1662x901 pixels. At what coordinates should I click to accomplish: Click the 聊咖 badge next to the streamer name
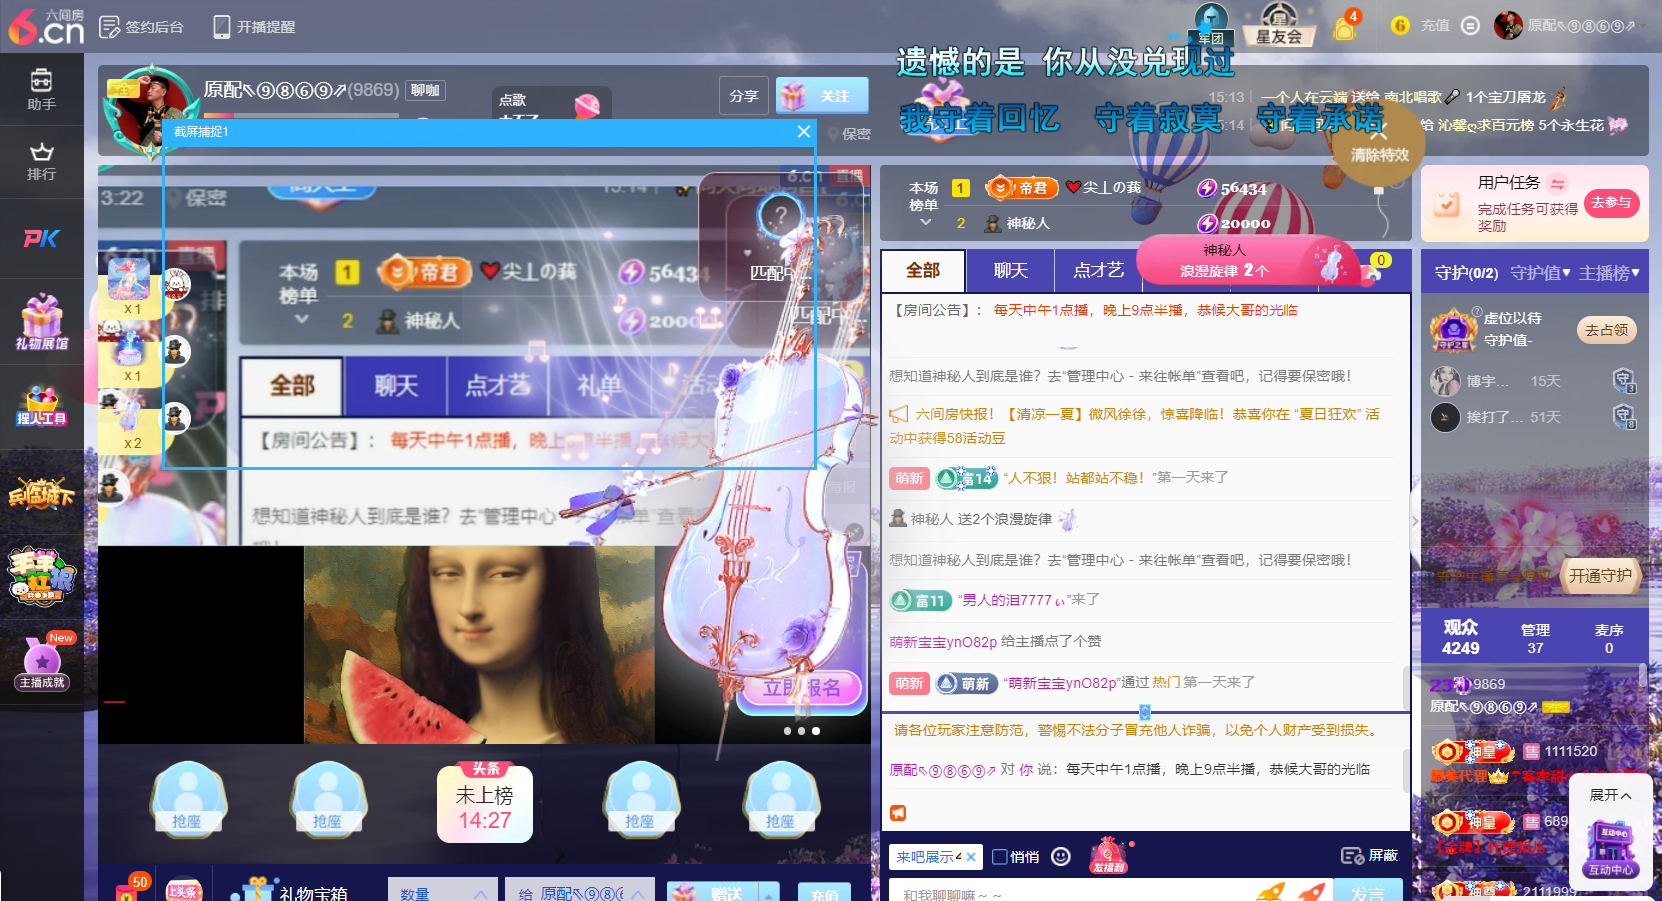coord(426,90)
